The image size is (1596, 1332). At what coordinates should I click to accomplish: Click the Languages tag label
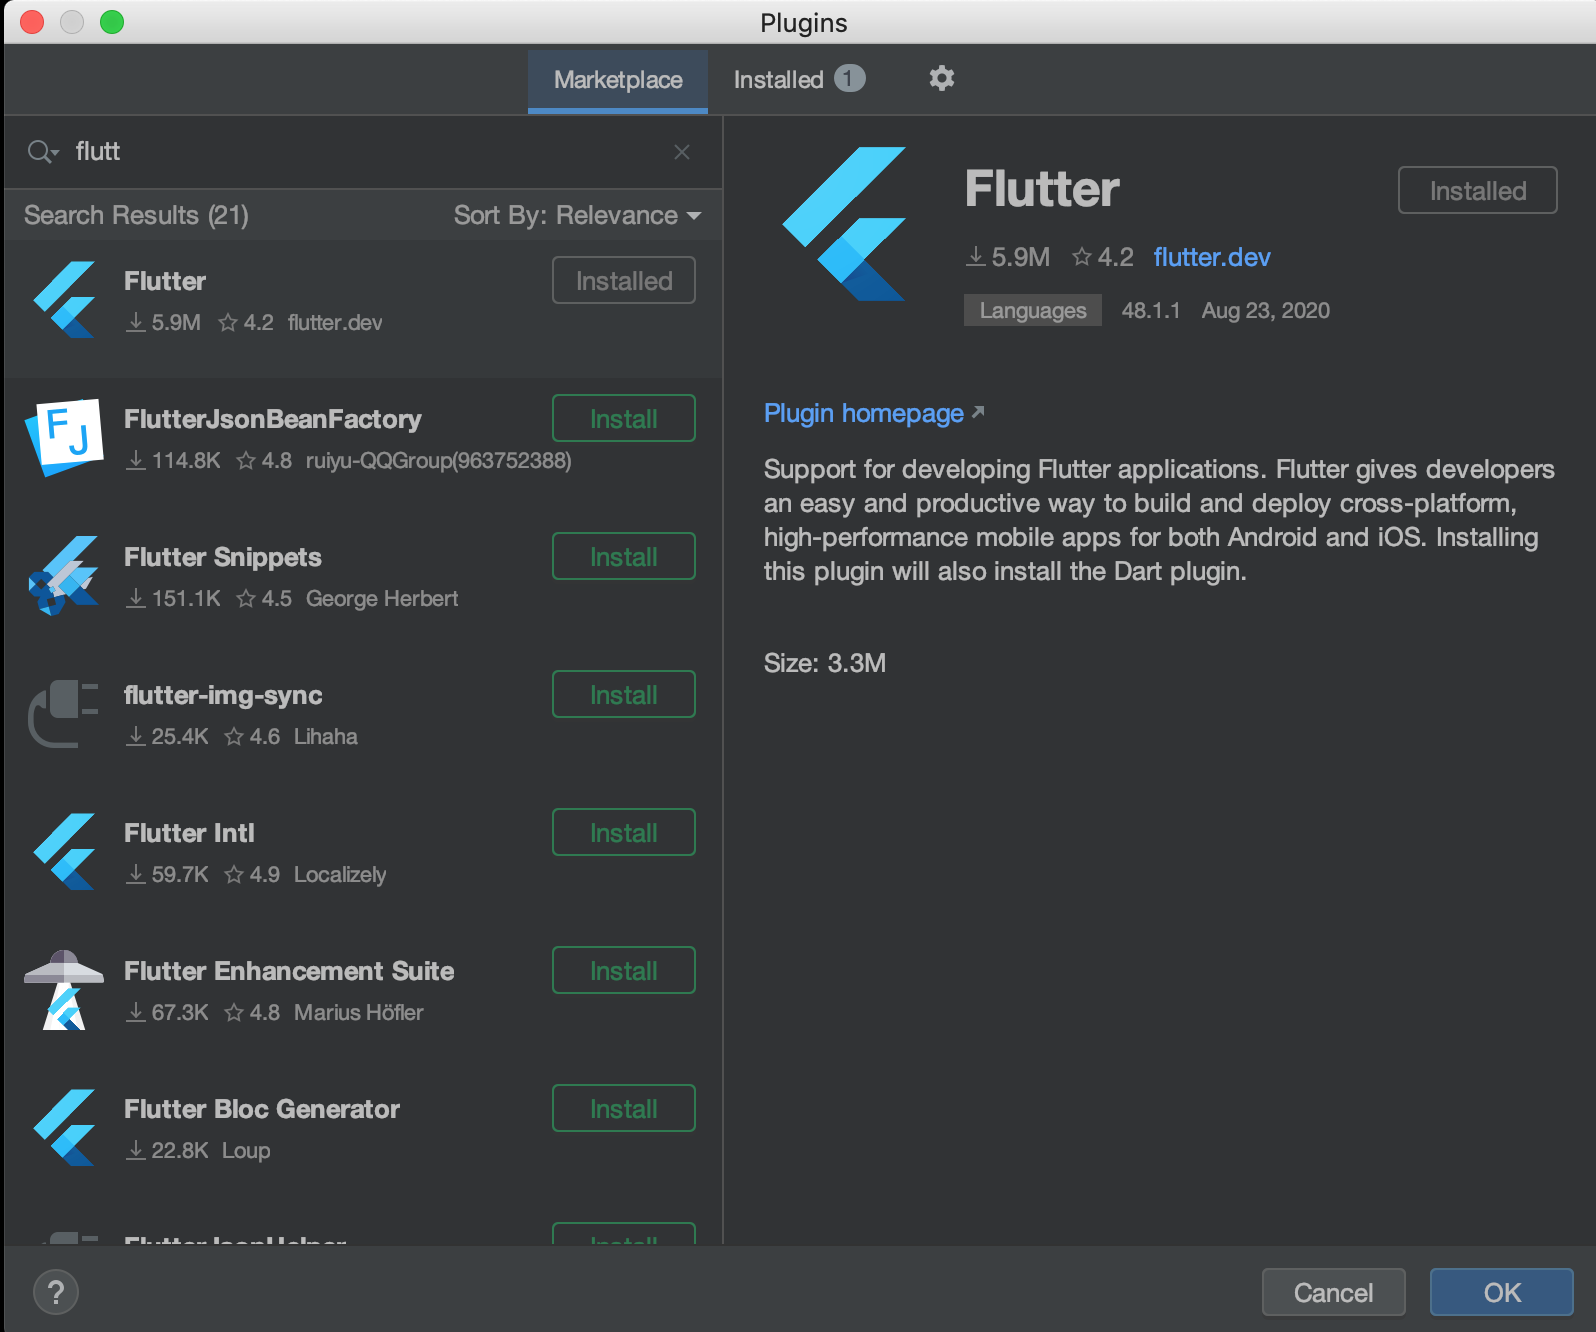pyautogui.click(x=1032, y=310)
